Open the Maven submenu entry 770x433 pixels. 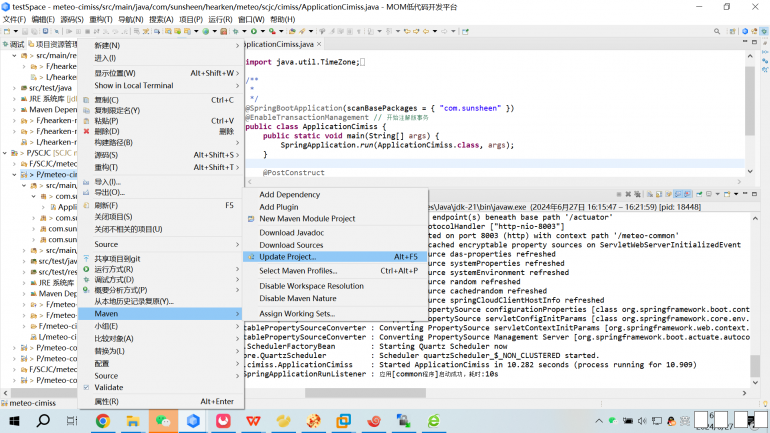pyautogui.click(x=106, y=314)
